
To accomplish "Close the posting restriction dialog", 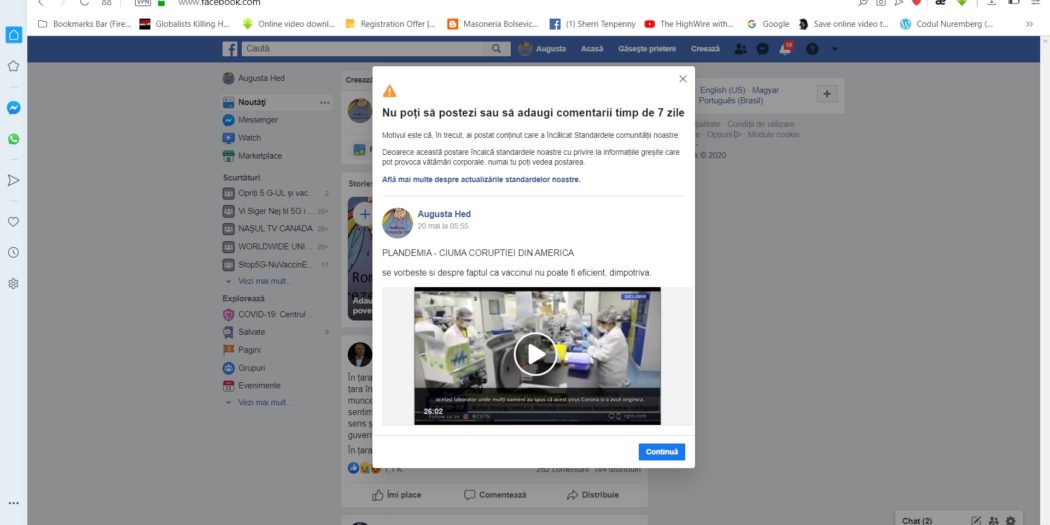I will click(683, 79).
